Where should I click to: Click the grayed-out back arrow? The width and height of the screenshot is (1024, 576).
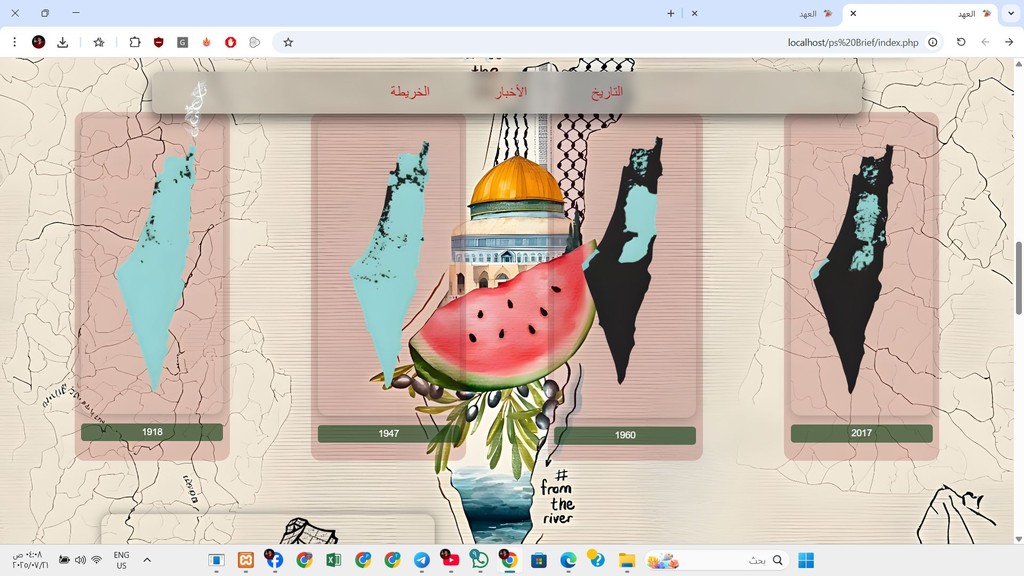pyautogui.click(x=985, y=42)
